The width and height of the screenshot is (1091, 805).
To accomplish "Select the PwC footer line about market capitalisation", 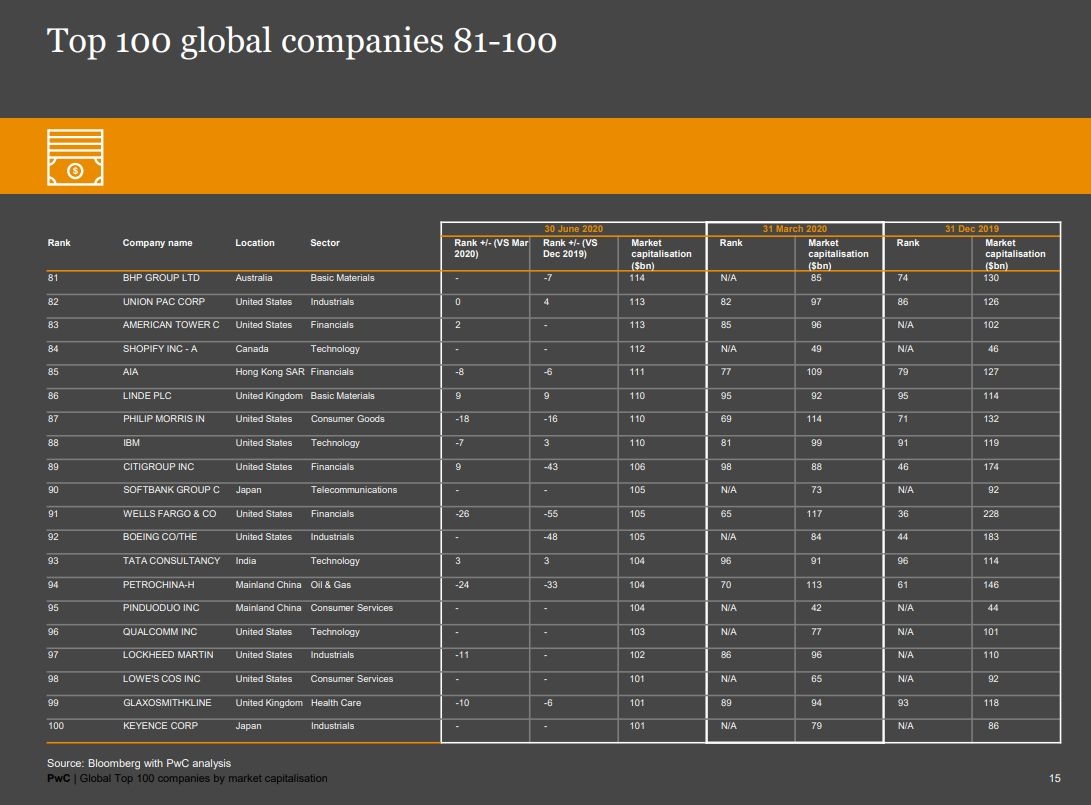I will [187, 779].
